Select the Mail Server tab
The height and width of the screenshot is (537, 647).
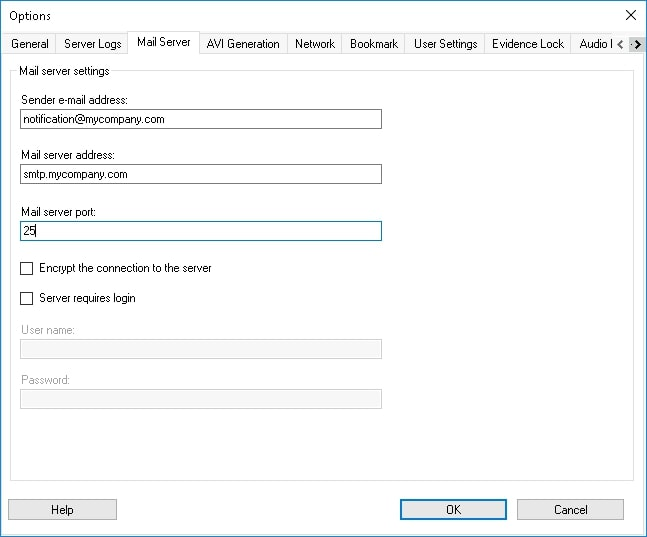[x=163, y=43]
